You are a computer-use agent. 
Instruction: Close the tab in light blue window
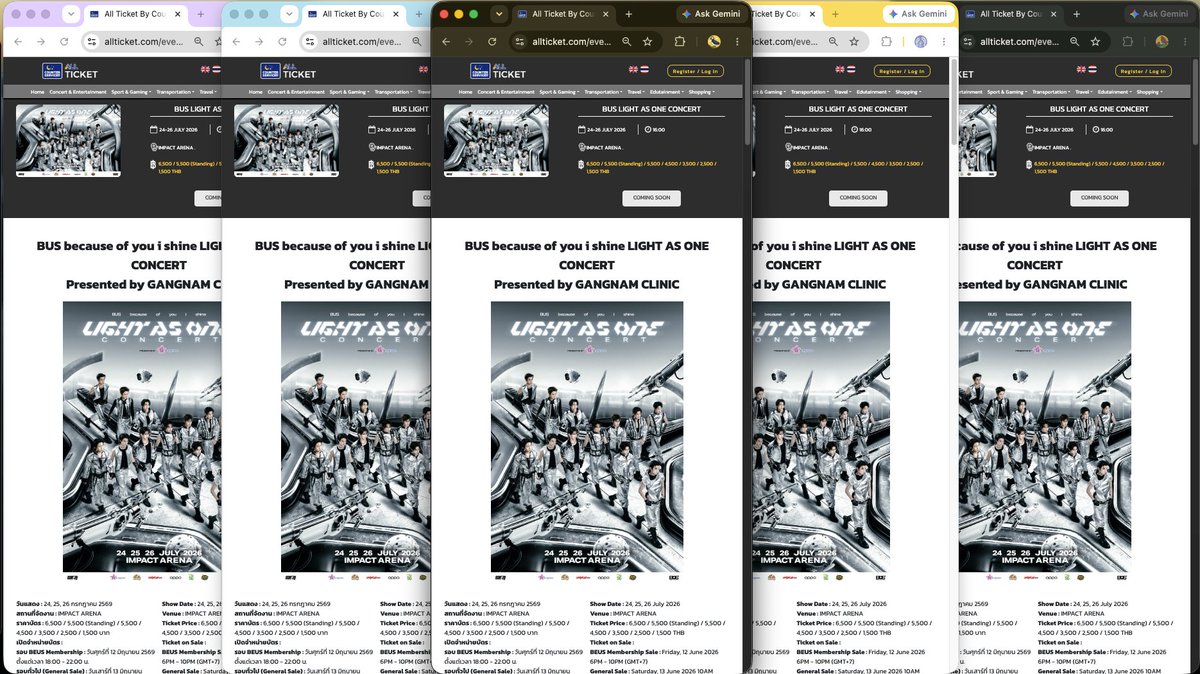click(396, 14)
